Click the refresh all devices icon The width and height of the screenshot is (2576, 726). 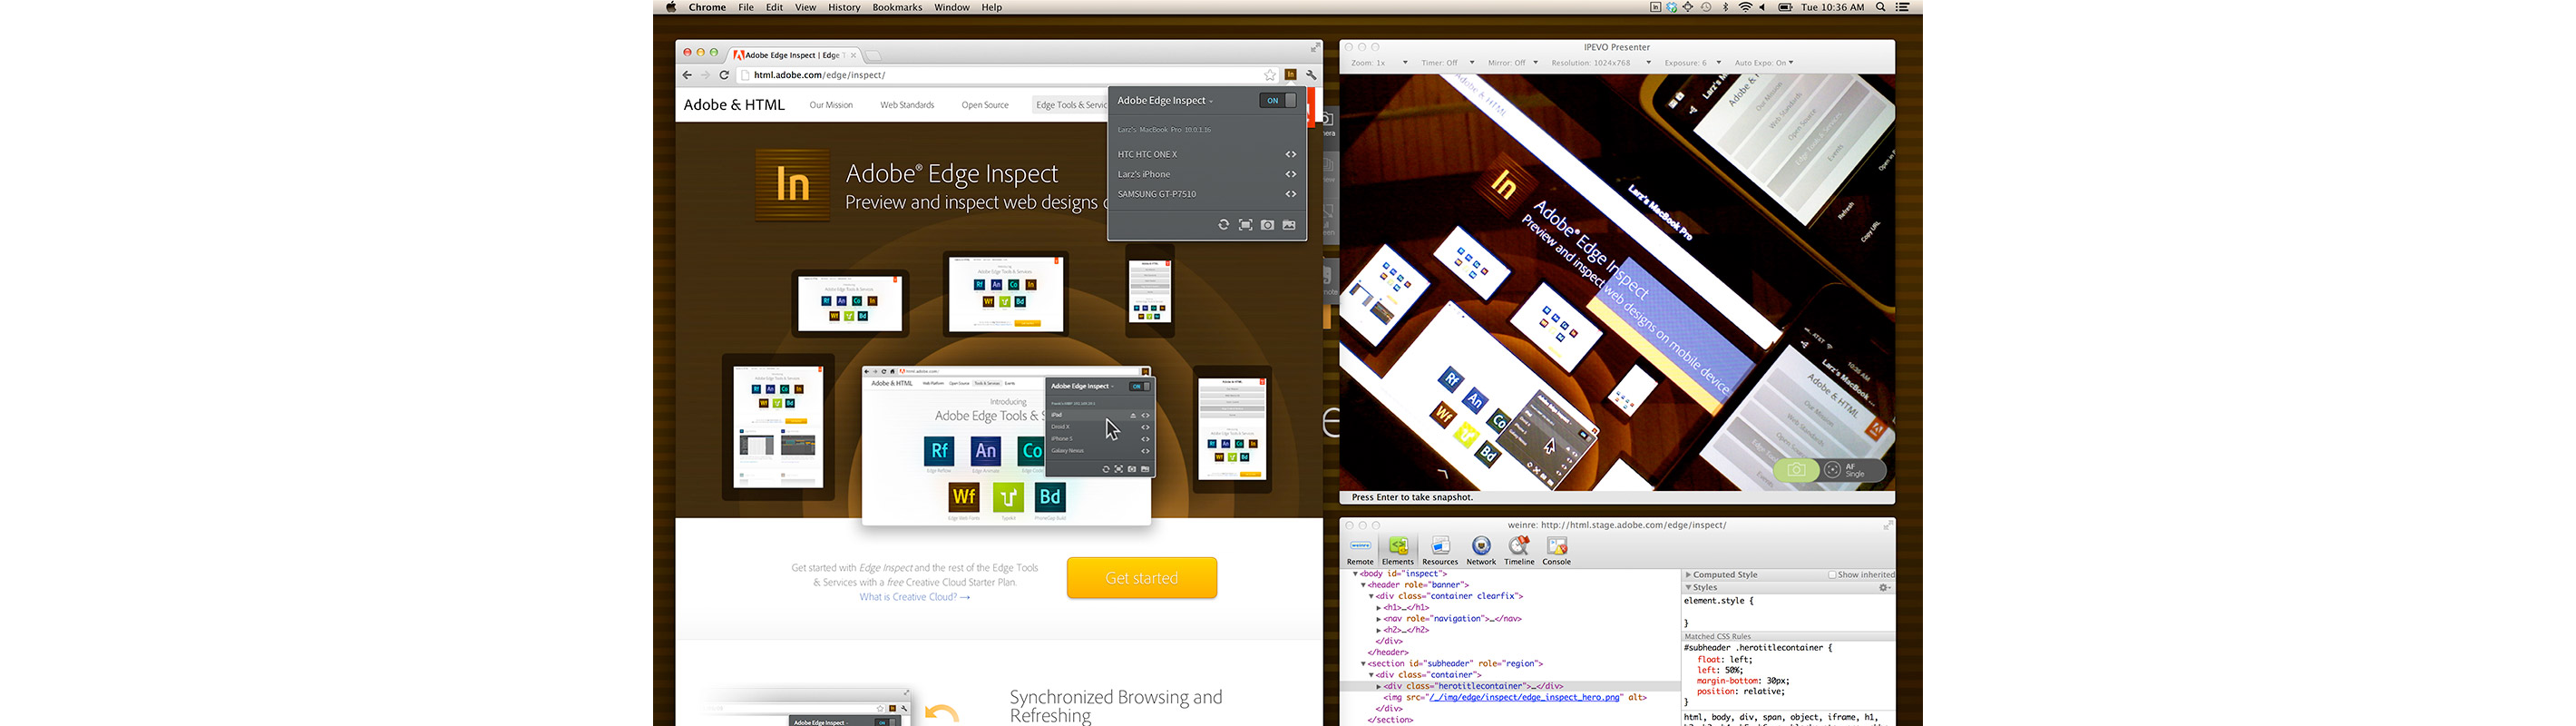pos(1223,225)
